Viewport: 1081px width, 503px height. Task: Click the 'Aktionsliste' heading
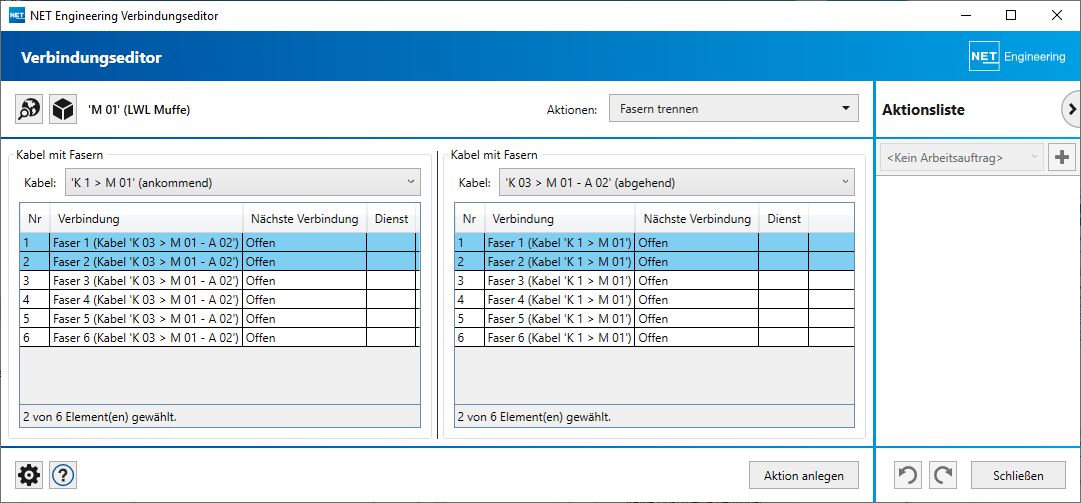click(923, 110)
